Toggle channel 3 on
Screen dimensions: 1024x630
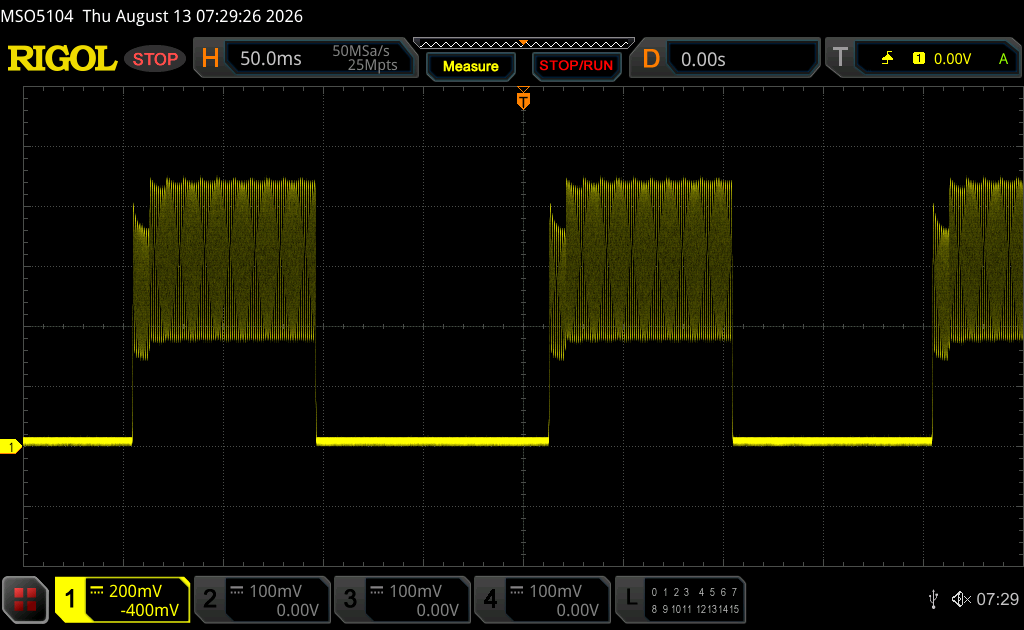point(350,599)
